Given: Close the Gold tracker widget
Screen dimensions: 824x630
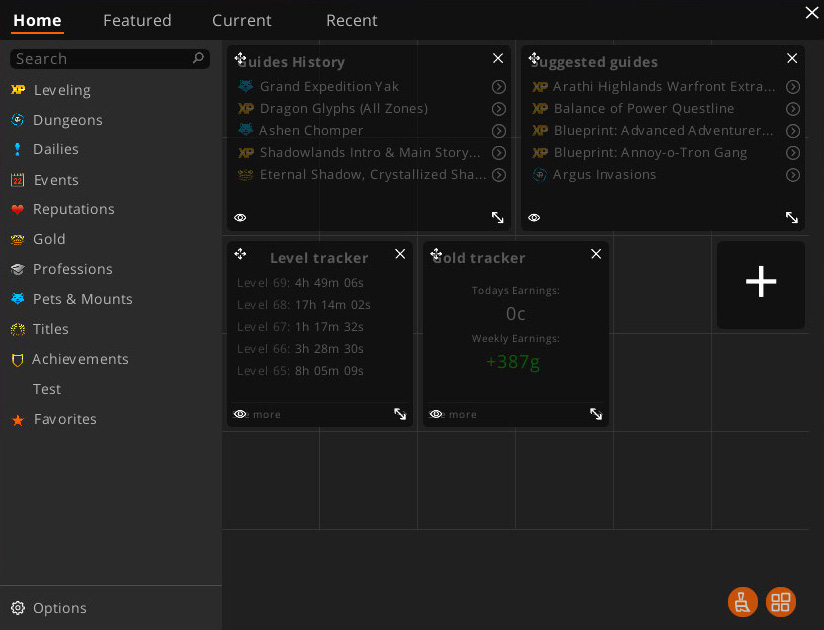Looking at the screenshot, I should 596,254.
